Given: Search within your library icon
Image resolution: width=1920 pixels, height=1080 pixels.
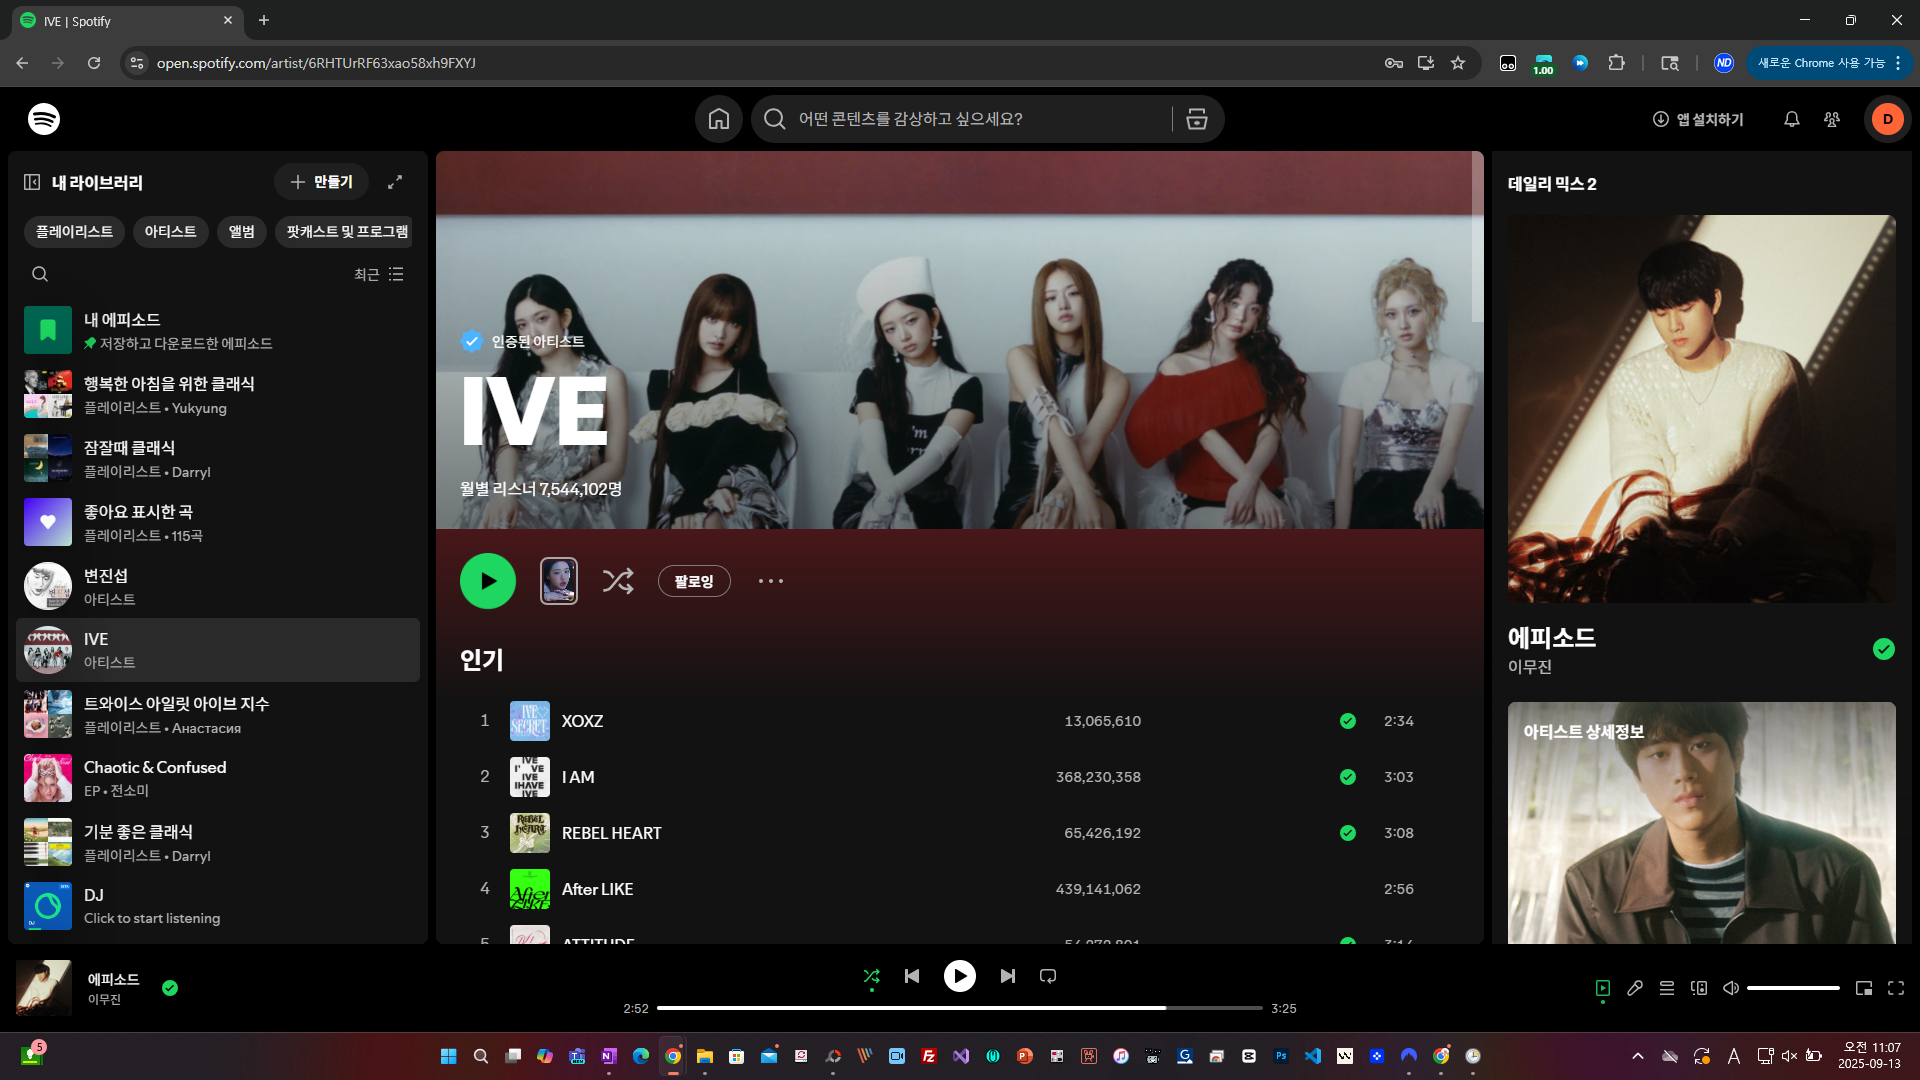Looking at the screenshot, I should 40,274.
